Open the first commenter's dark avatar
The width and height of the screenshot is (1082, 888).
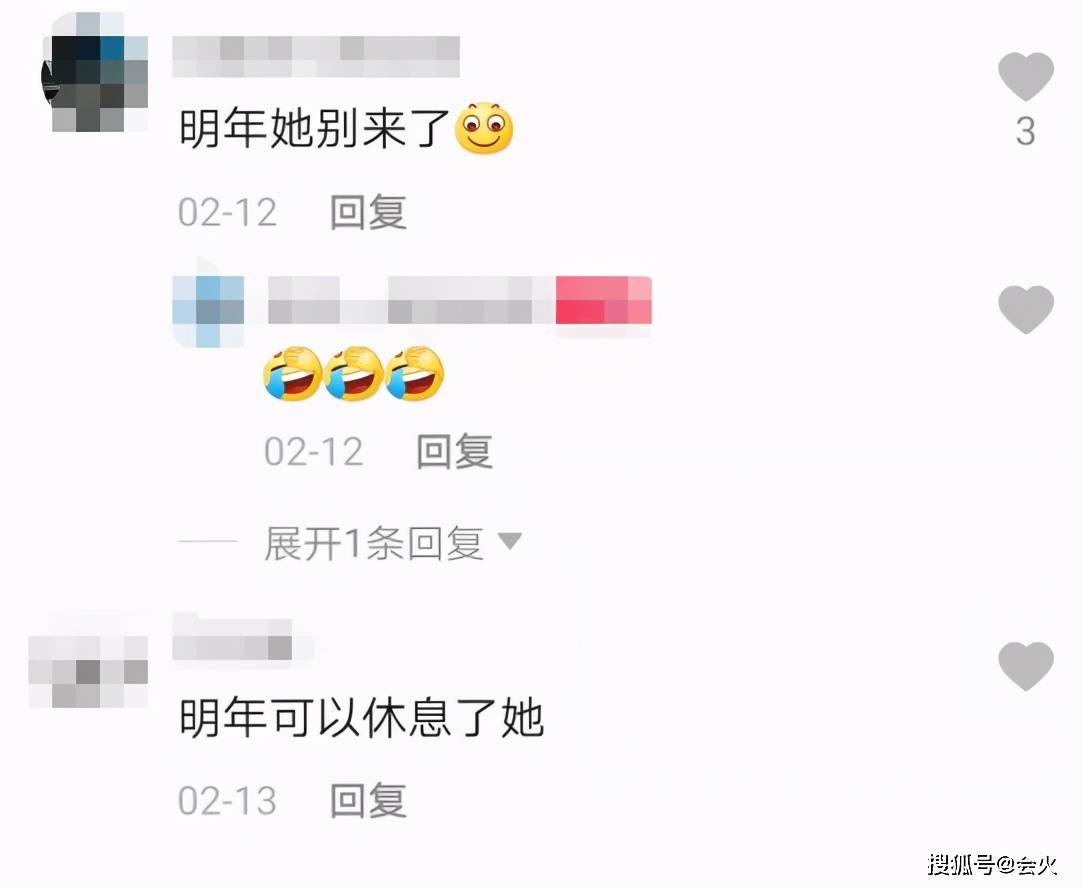point(95,73)
